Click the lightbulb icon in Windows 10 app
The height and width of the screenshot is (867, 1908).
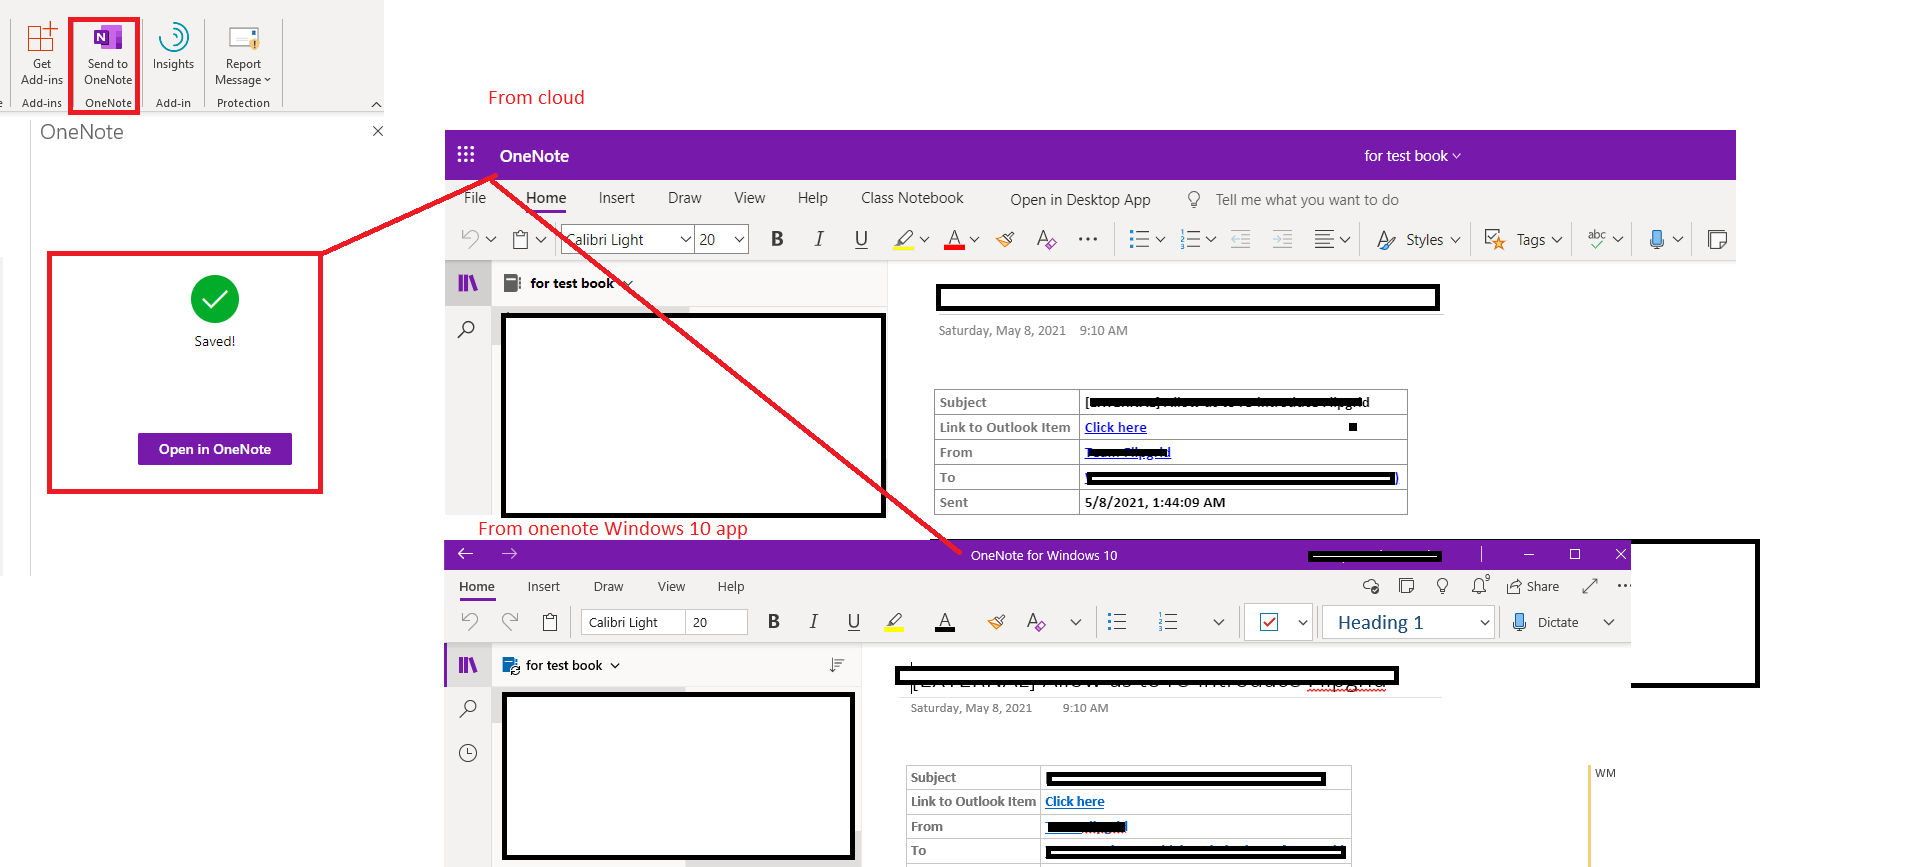coord(1442,586)
